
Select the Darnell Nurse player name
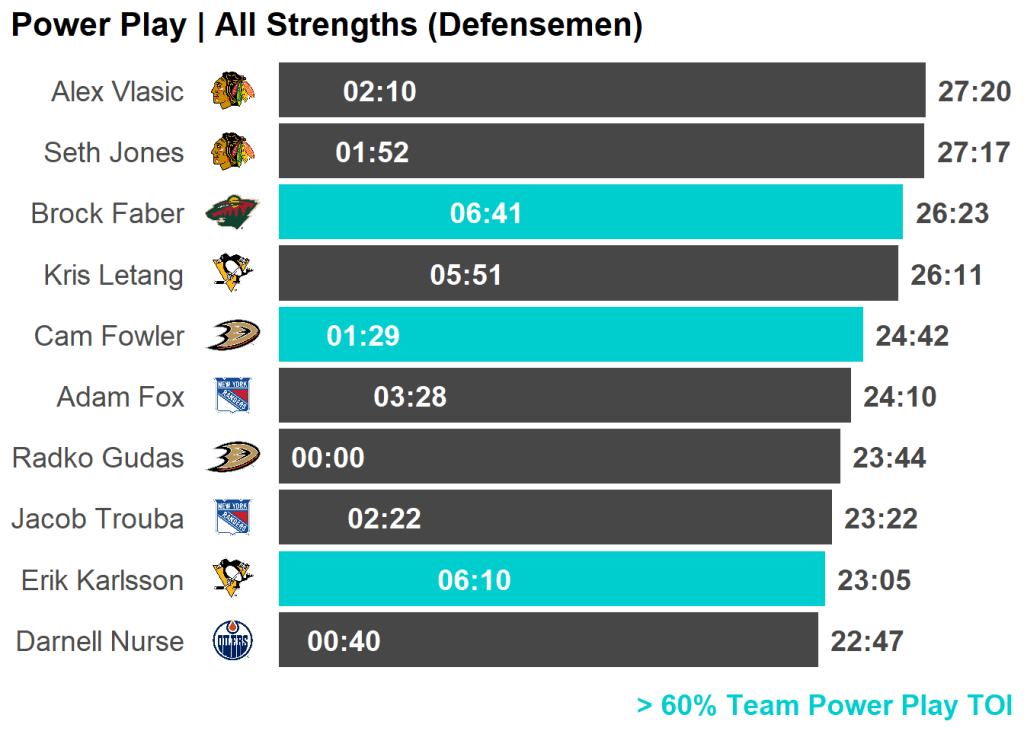100,641
